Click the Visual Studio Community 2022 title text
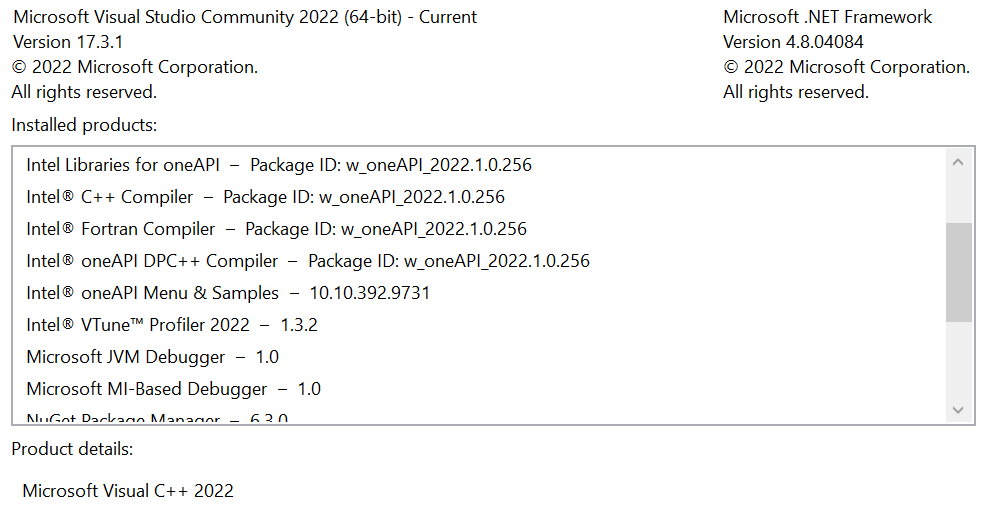The width and height of the screenshot is (984, 517). coord(244,17)
